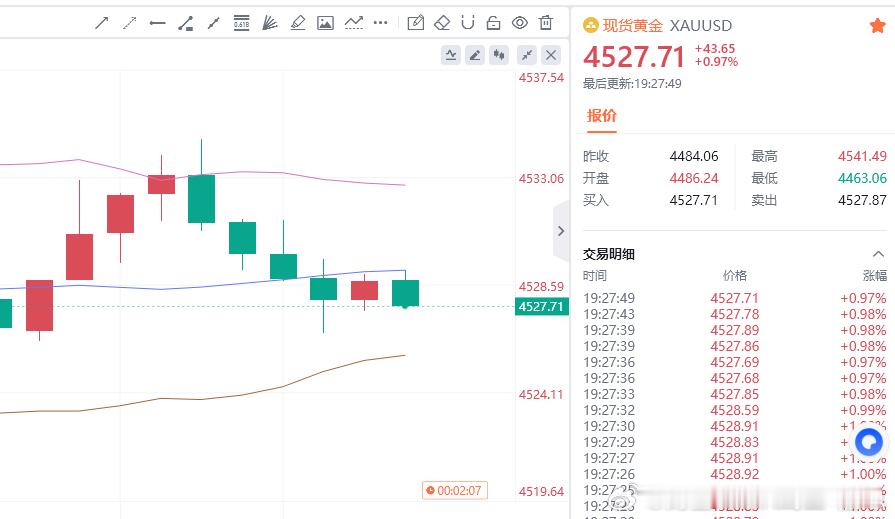Select the price range measure tool

pyautogui.click(x=186, y=23)
